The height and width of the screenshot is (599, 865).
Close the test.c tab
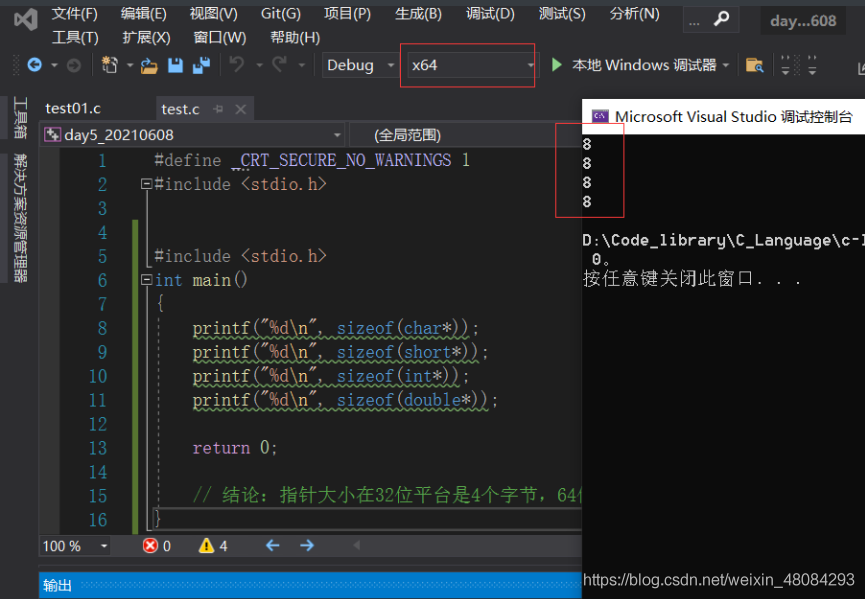click(x=241, y=109)
